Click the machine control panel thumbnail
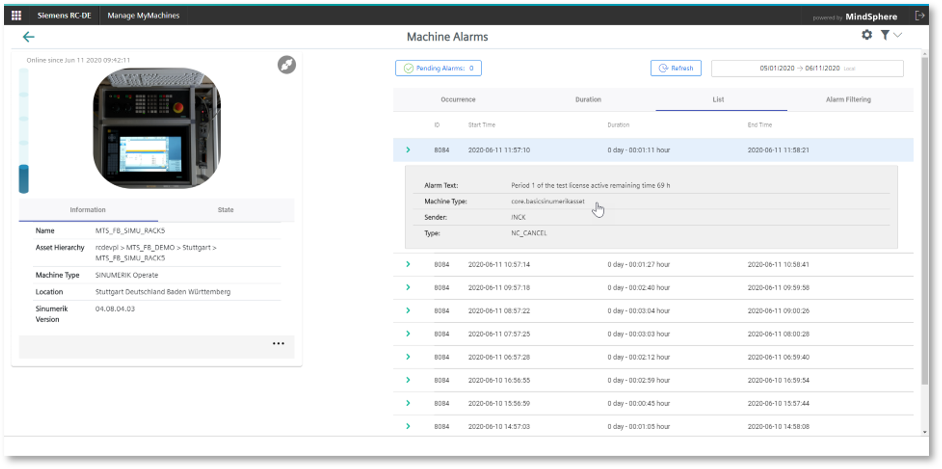Image resolution: width=942 pixels, height=469 pixels. tap(156, 128)
